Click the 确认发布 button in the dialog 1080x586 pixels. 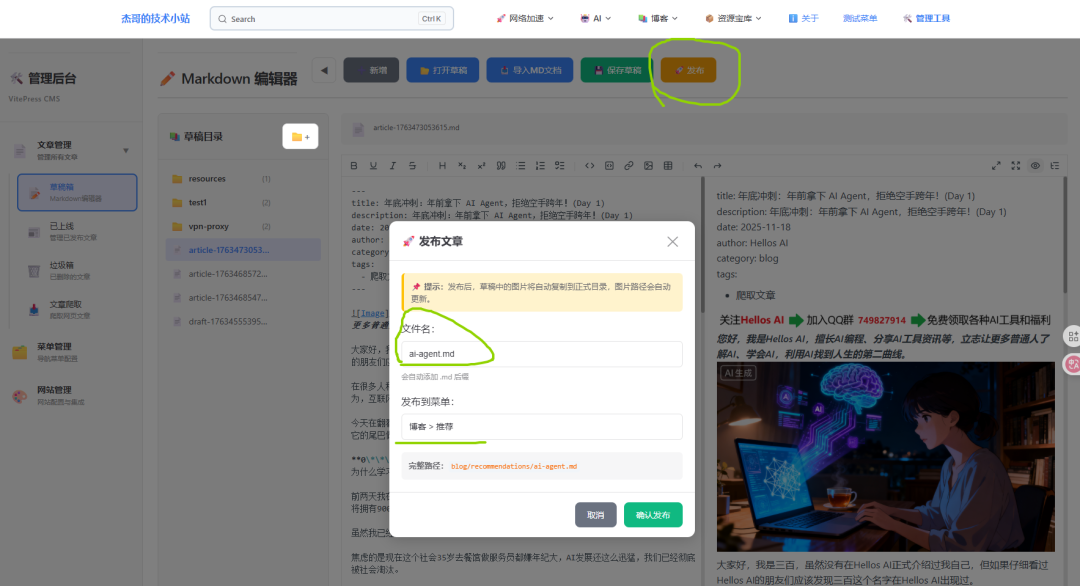click(653, 514)
